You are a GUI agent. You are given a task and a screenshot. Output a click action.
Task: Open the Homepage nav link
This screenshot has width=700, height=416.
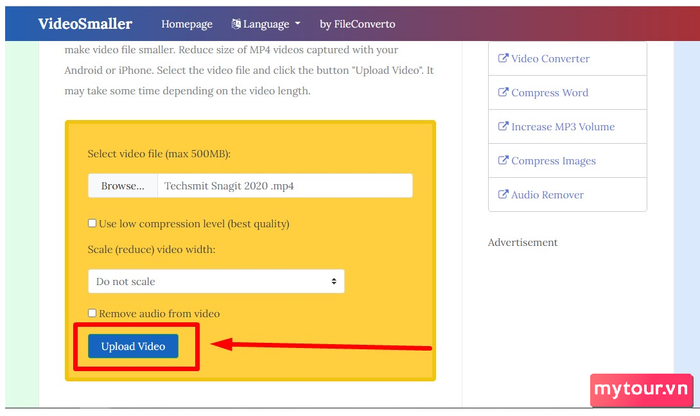click(x=187, y=24)
